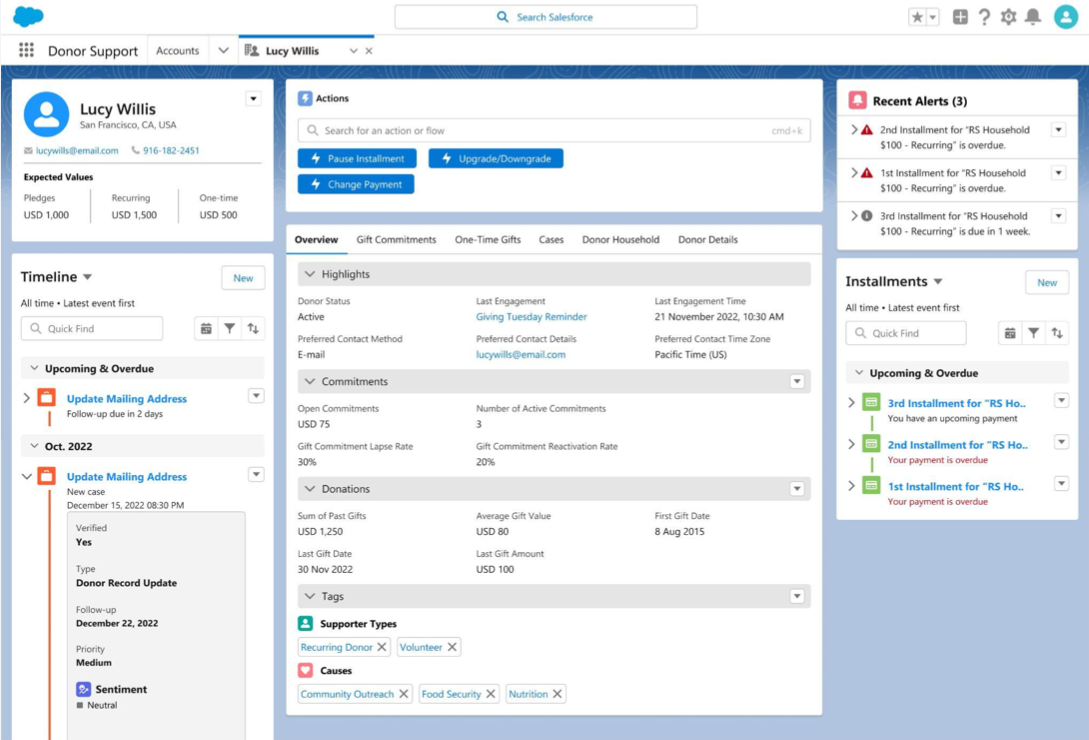Click Lucy Willis profile avatar
The width and height of the screenshot is (1089, 740).
click(47, 115)
